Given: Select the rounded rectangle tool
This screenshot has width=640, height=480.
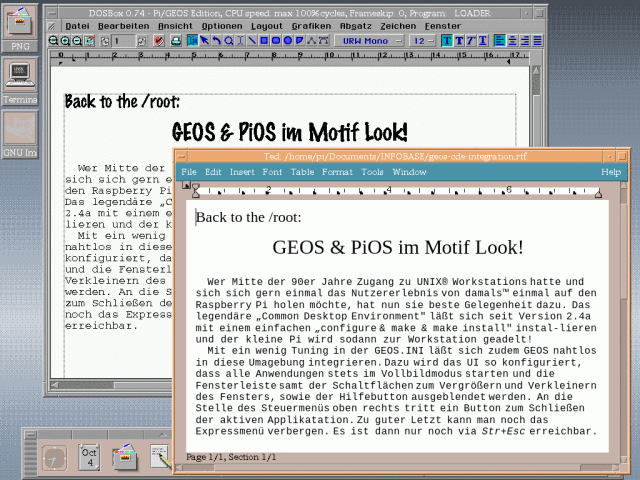Looking at the screenshot, I should point(276,41).
